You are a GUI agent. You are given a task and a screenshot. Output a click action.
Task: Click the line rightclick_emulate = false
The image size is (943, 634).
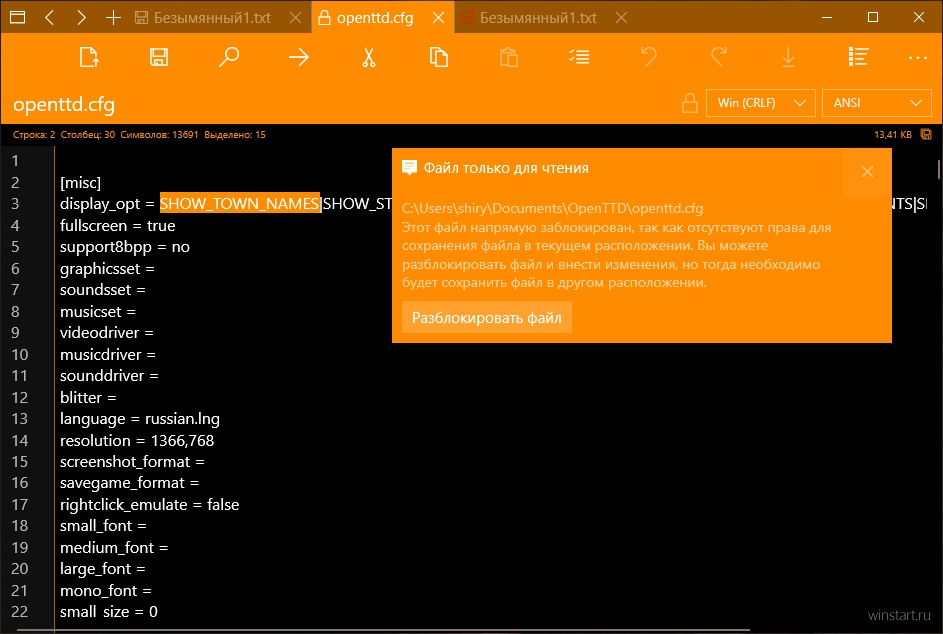pos(149,505)
